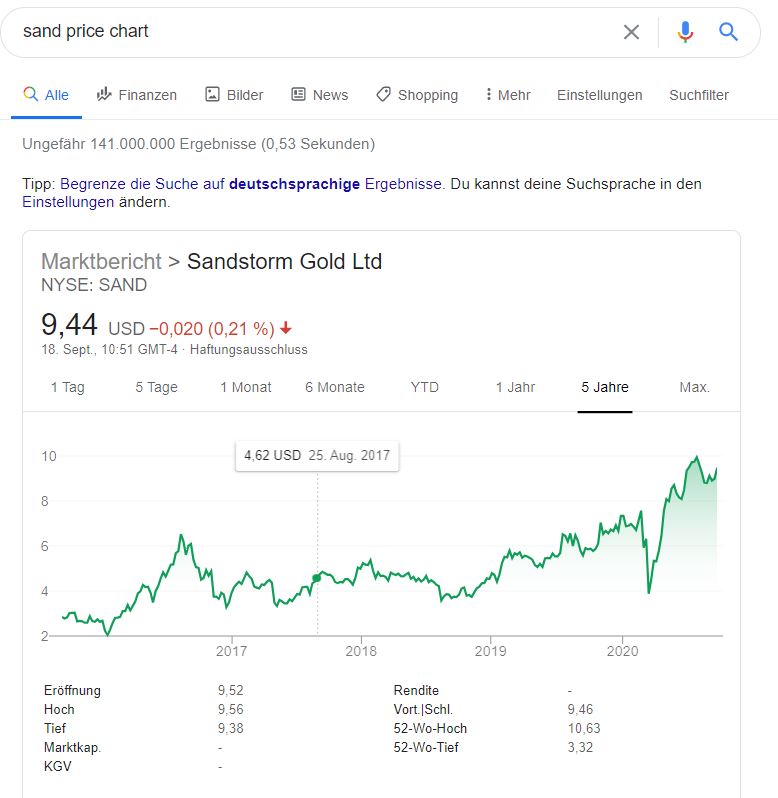The width and height of the screenshot is (778, 798).
Task: Clear the search box with X icon
Action: [631, 32]
